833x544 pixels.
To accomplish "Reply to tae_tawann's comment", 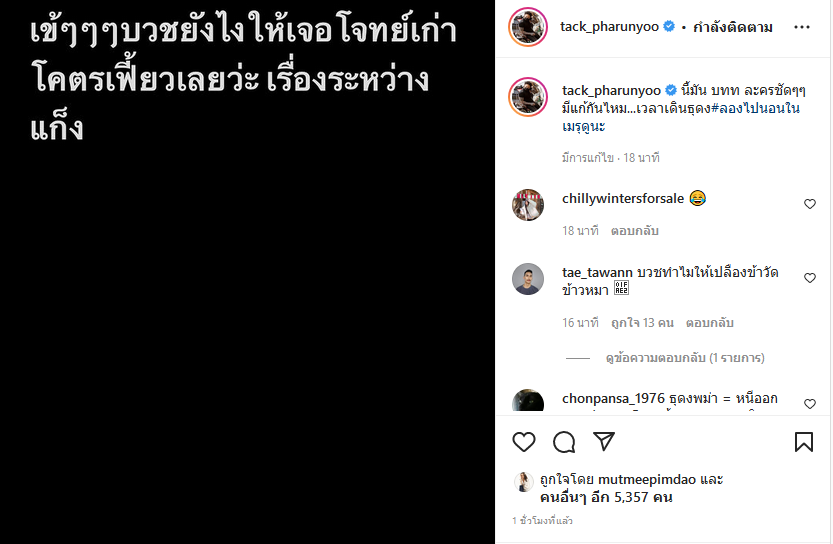I will click(x=709, y=323).
